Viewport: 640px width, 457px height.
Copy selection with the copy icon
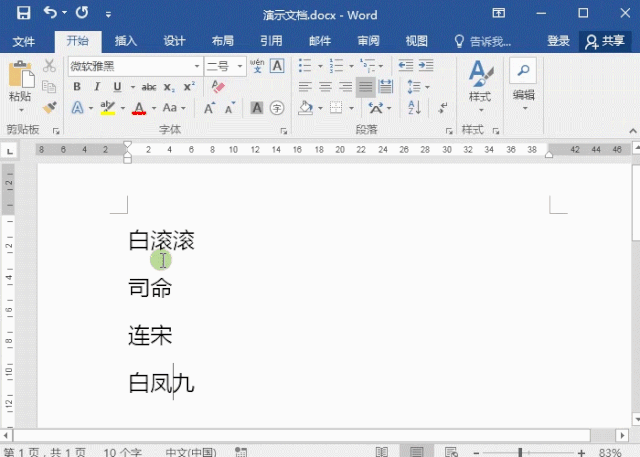49,87
